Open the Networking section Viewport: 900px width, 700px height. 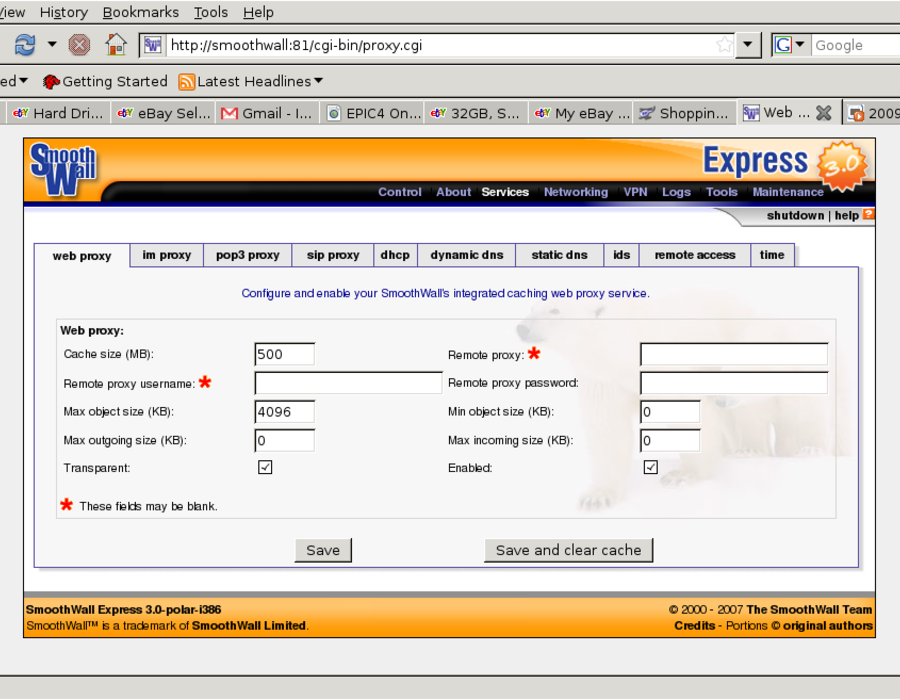pyautogui.click(x=576, y=192)
